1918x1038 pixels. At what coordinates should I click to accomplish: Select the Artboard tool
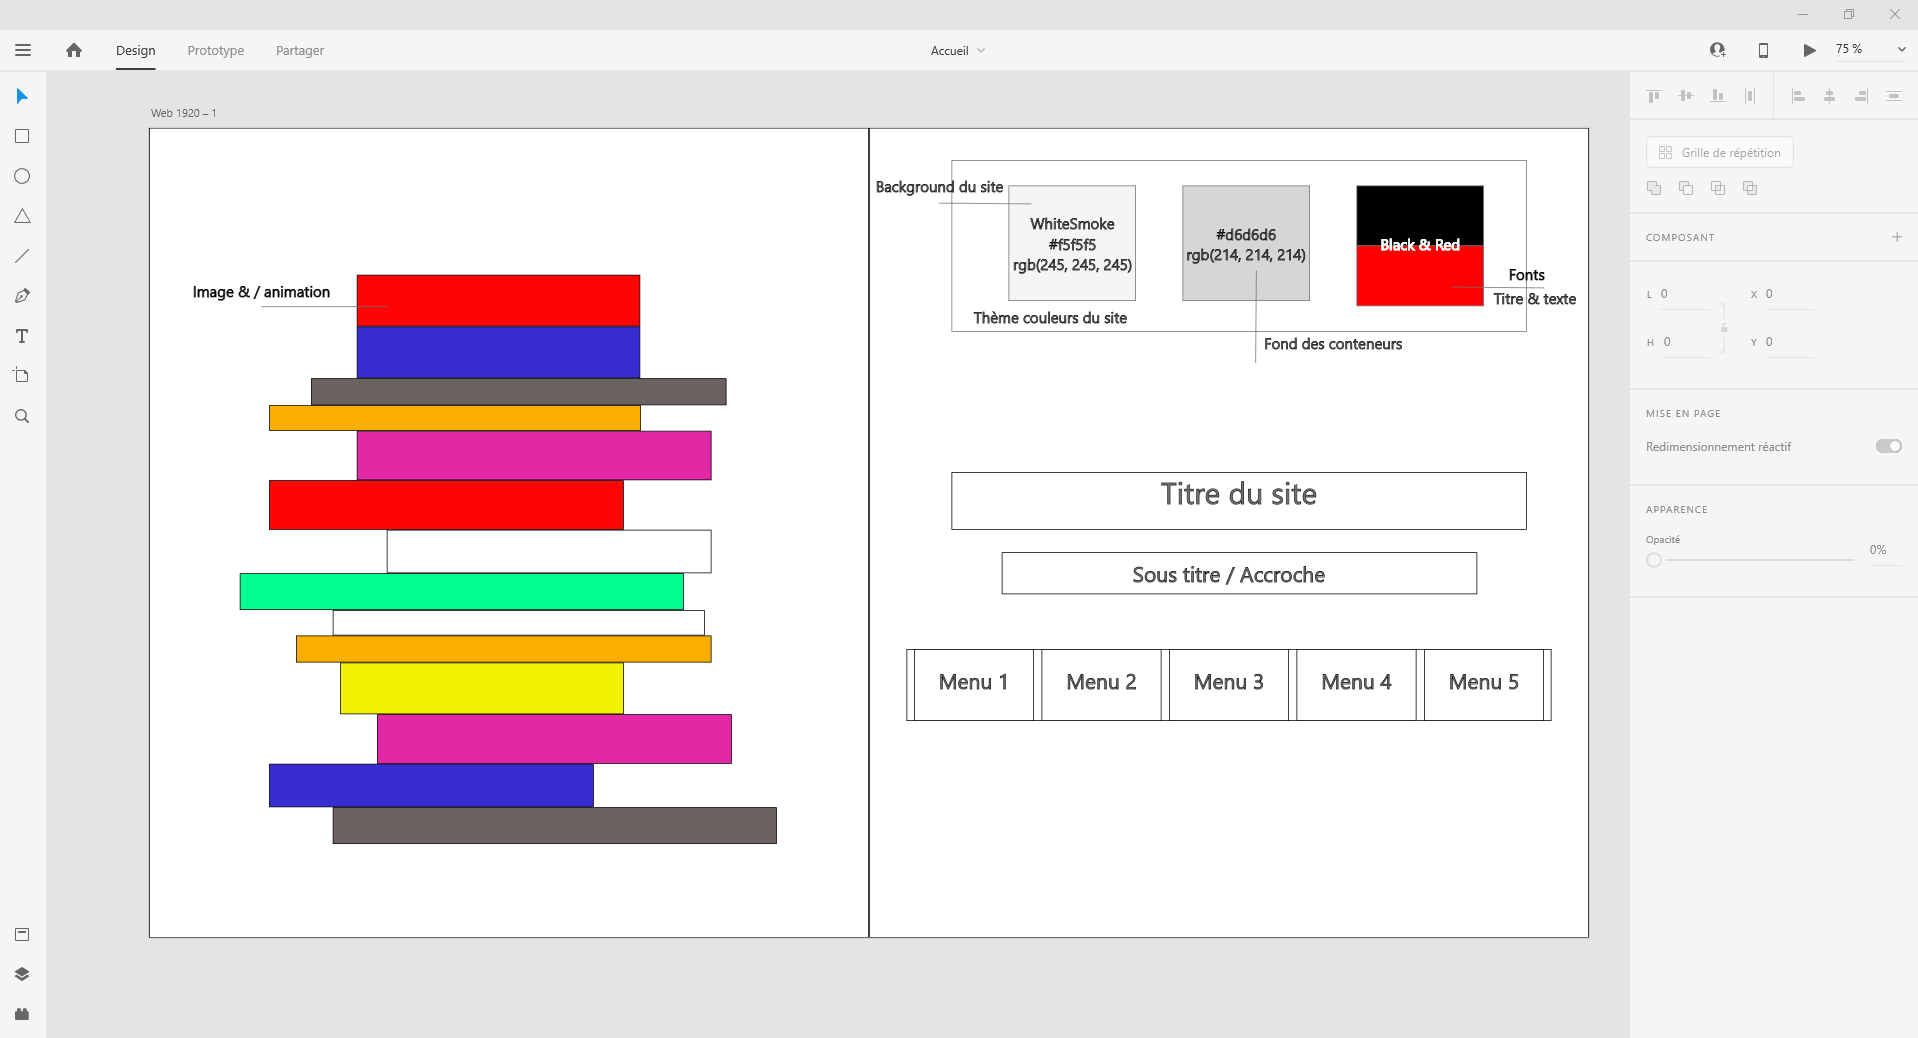pyautogui.click(x=22, y=376)
